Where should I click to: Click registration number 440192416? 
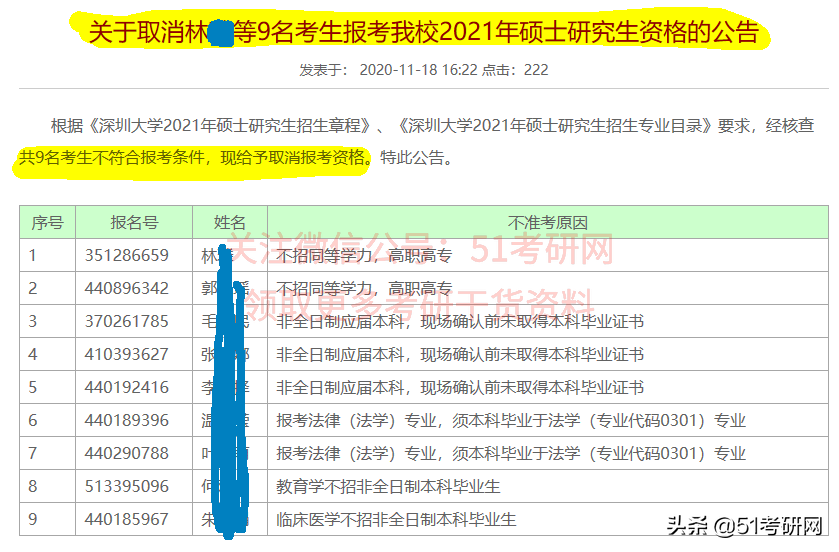tap(126, 387)
